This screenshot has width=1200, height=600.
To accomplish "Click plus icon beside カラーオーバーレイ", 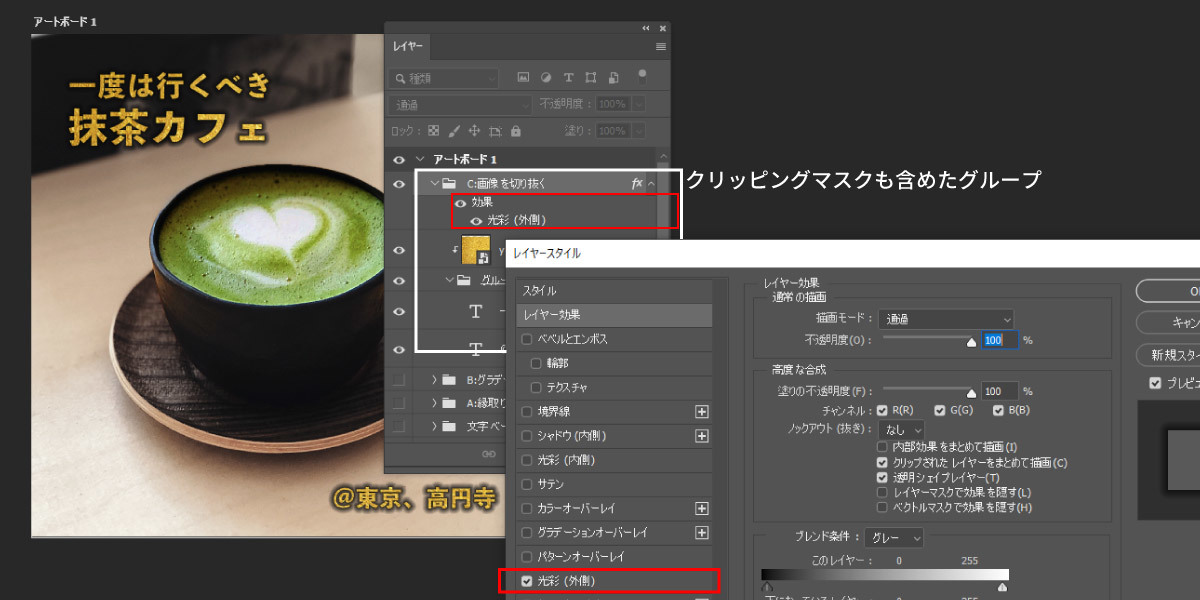I will (x=702, y=508).
